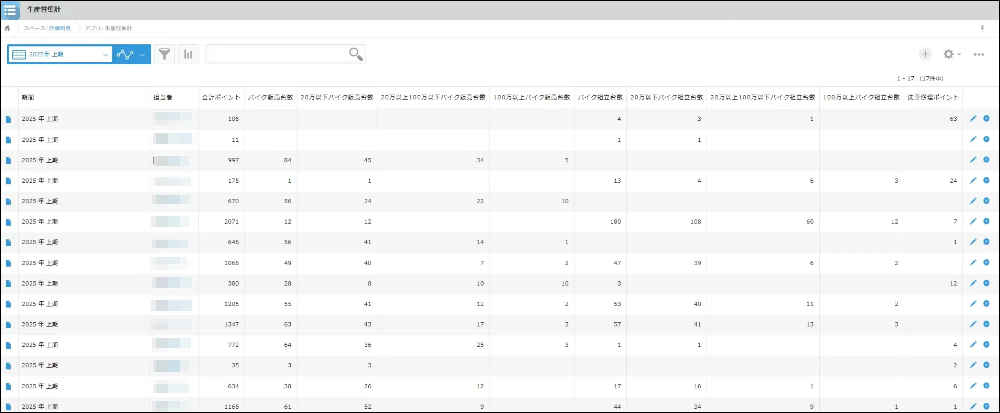Screen dimensions: 1000x413
Task: Click the pin icon below the header
Action: point(981,29)
